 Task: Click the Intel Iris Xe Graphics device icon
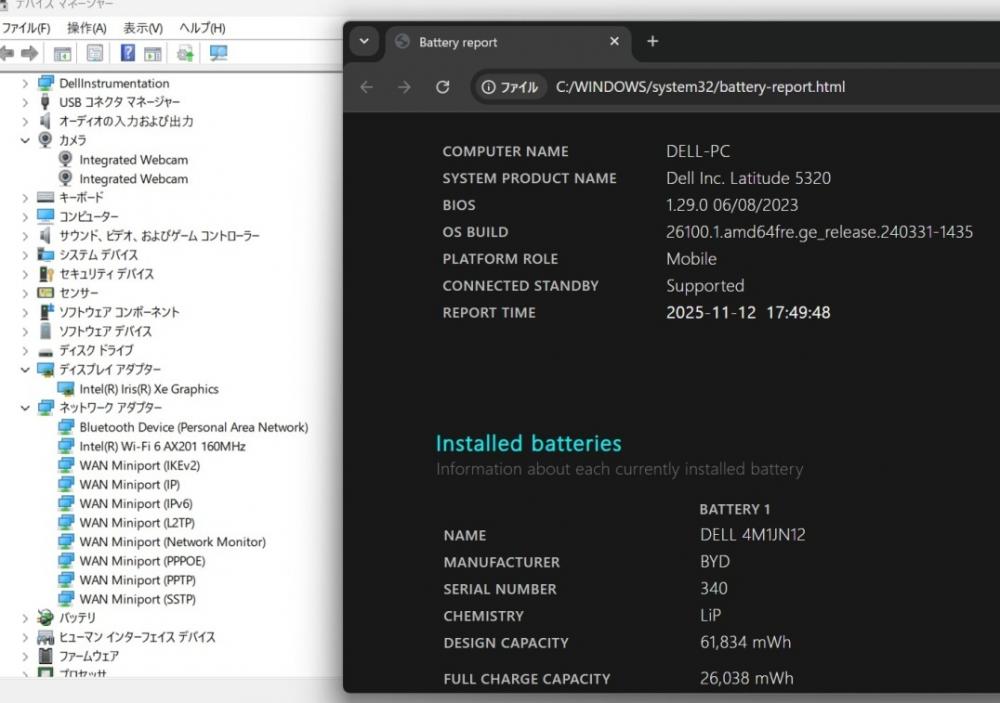(x=66, y=389)
